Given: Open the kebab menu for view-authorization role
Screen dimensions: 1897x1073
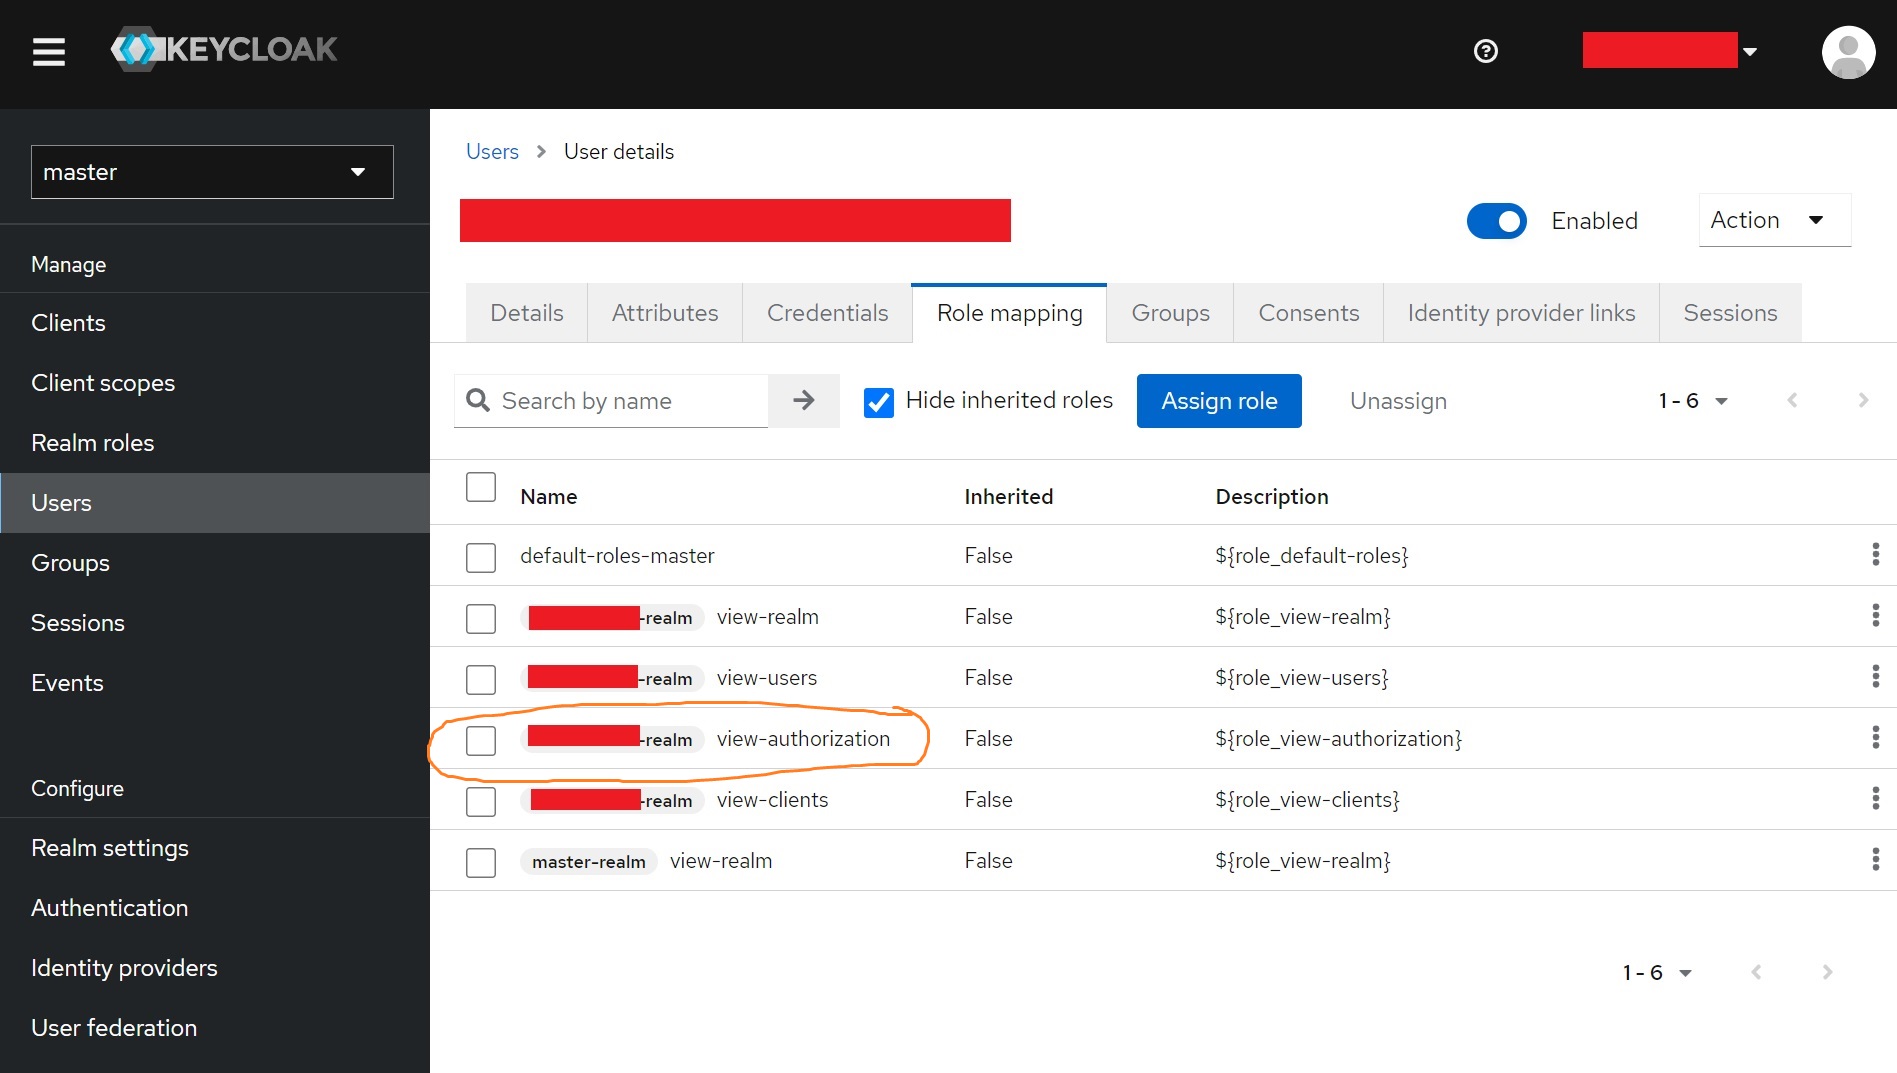Looking at the screenshot, I should (x=1875, y=738).
